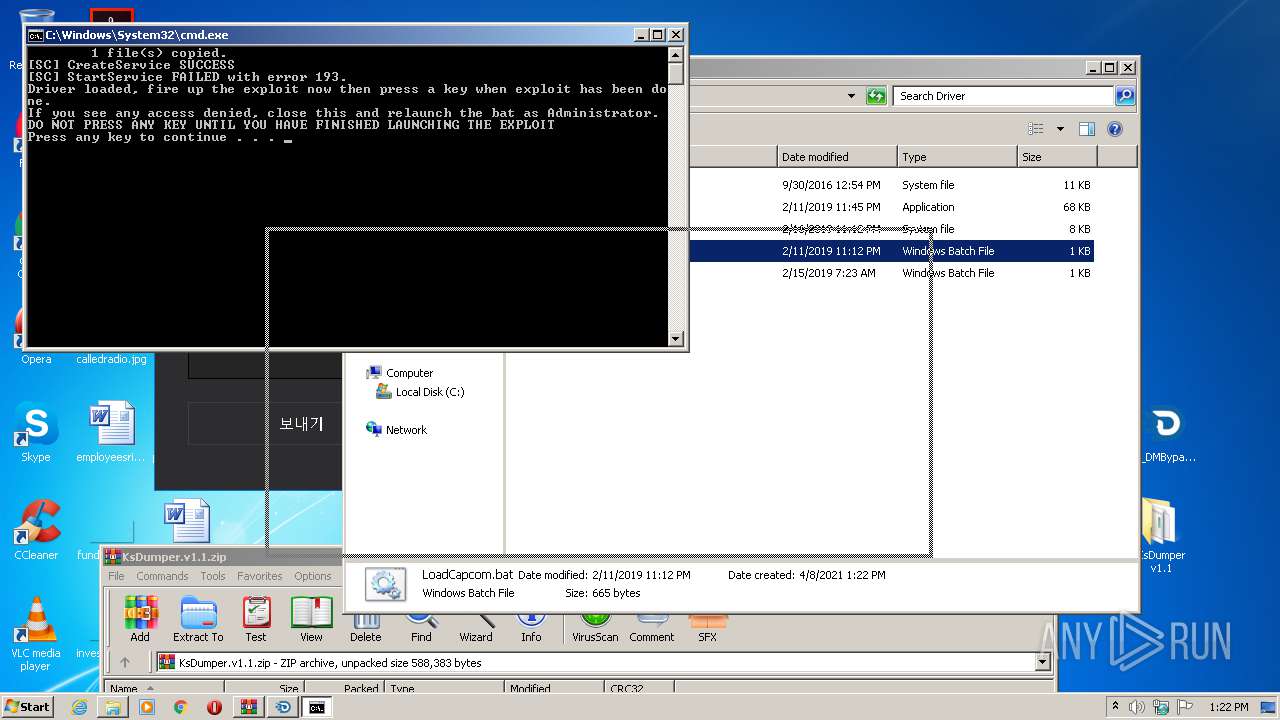Open the Options menu in WinRAR
The width and height of the screenshot is (1280, 720).
point(313,576)
